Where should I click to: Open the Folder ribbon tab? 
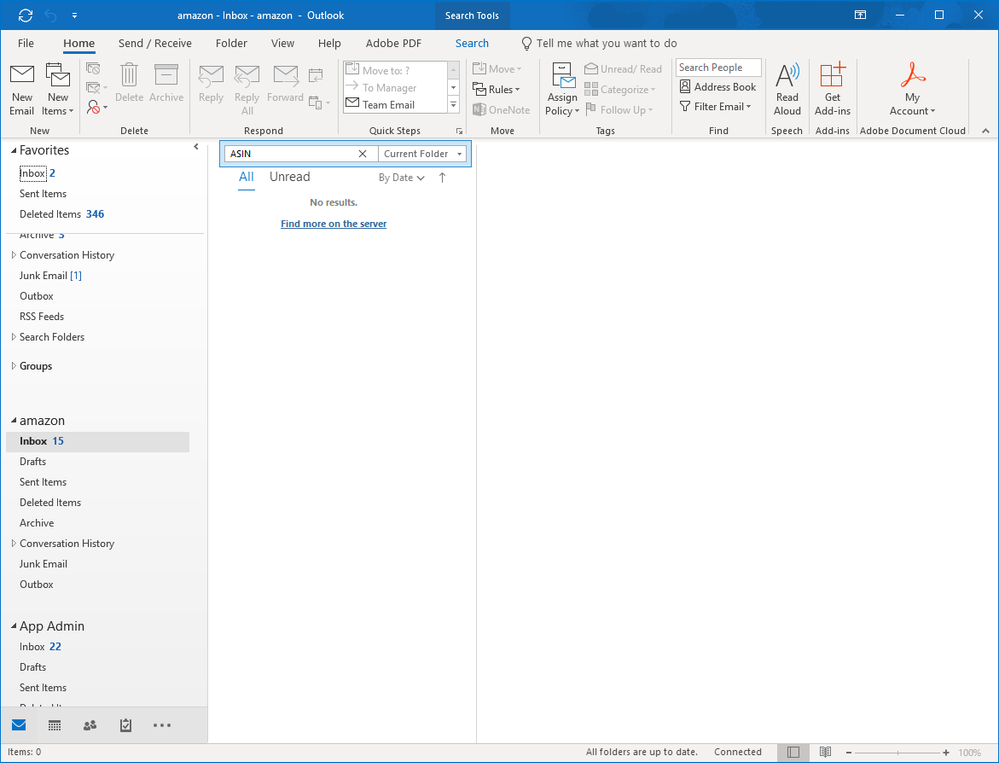[231, 43]
